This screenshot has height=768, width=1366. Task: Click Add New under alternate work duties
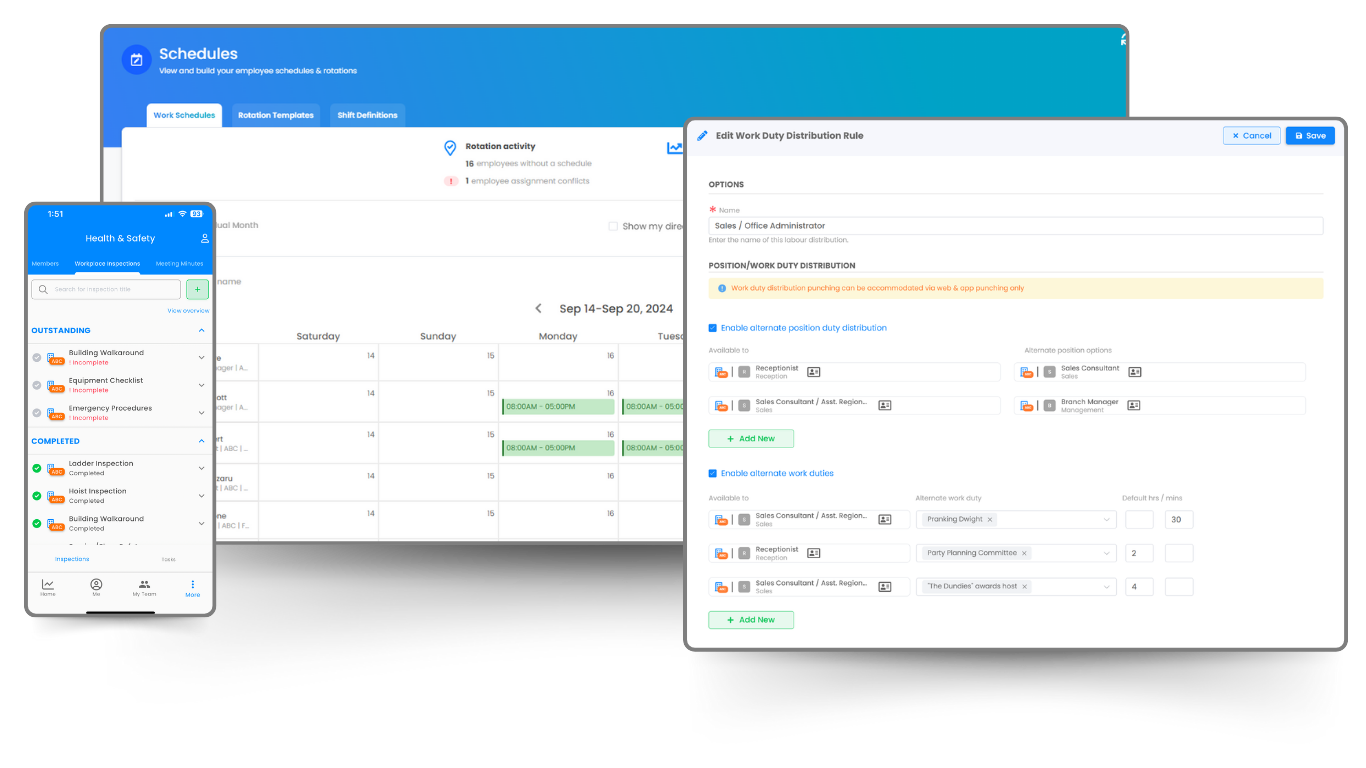click(x=751, y=619)
